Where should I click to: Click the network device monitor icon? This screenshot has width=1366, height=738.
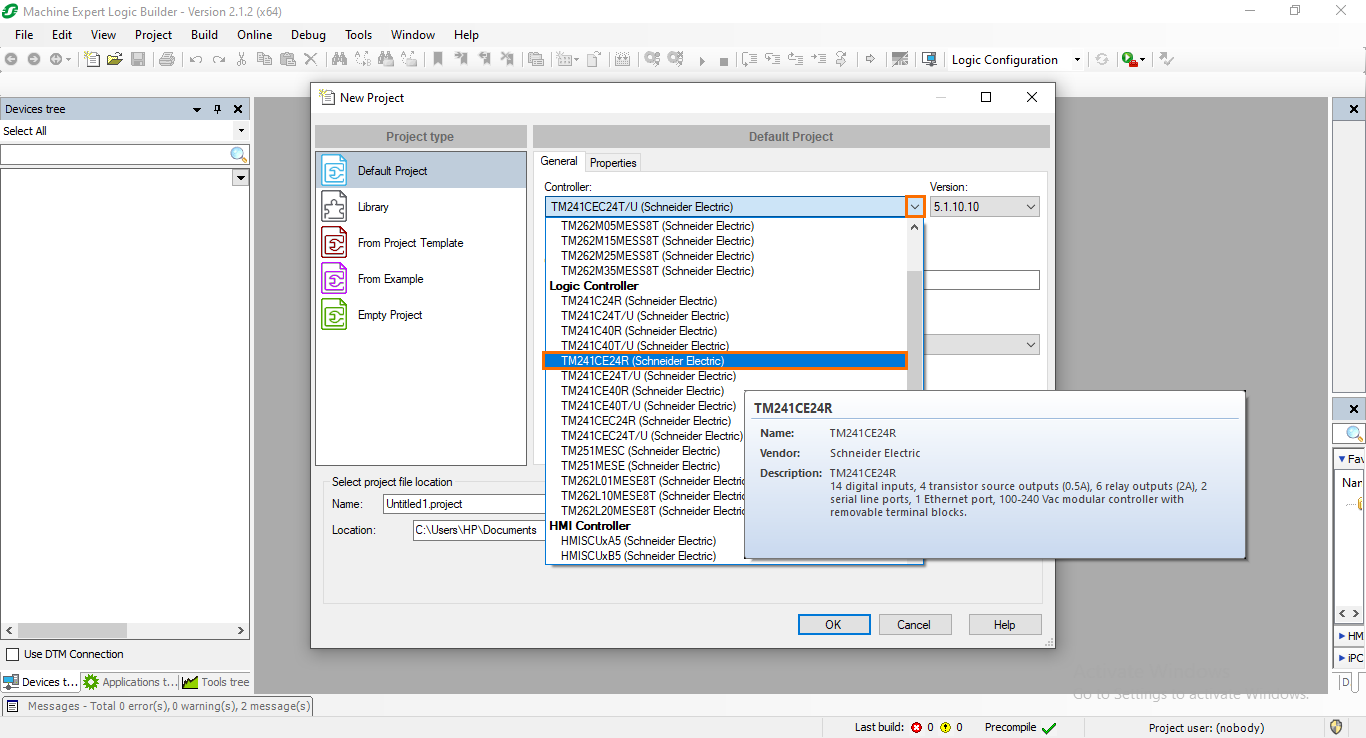coord(929,60)
